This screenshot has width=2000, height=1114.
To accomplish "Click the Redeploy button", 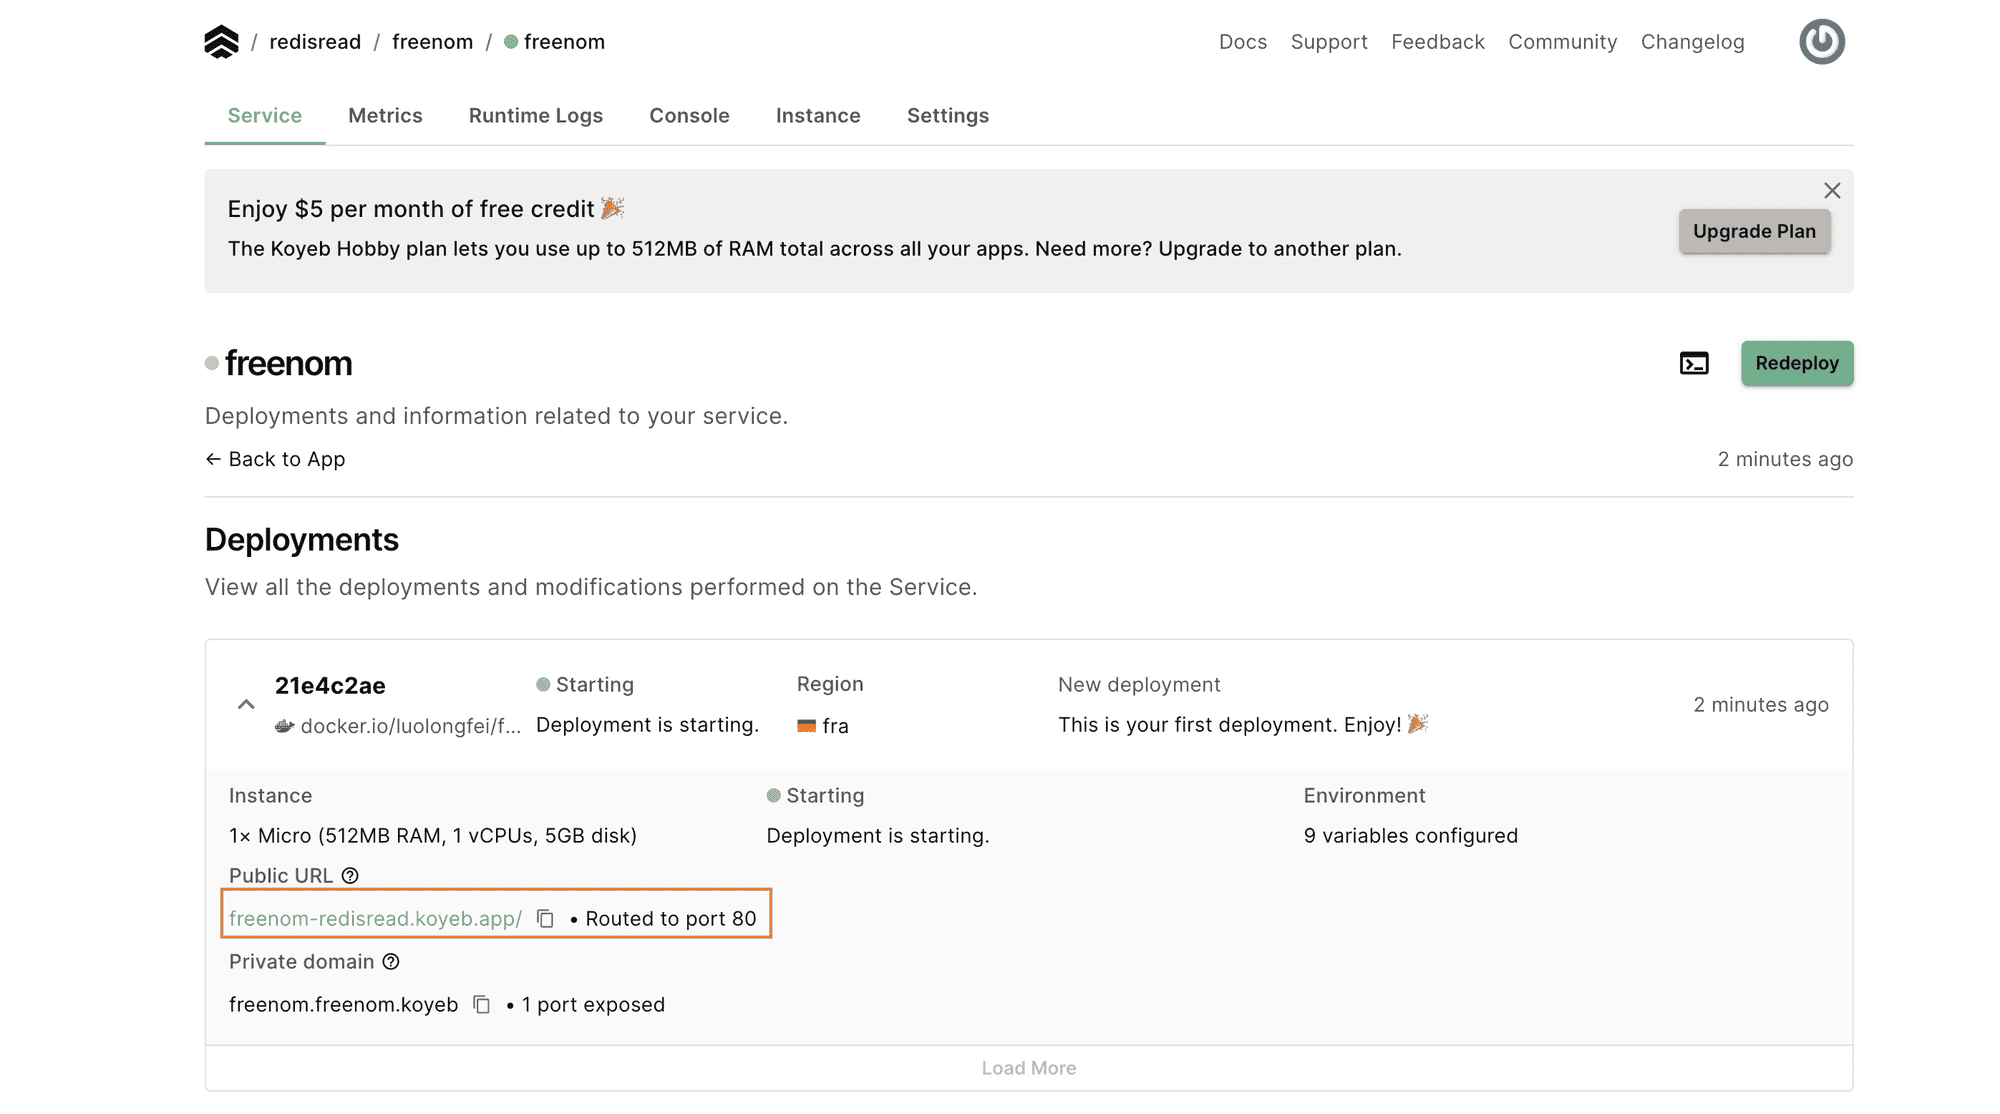I will tap(1797, 363).
